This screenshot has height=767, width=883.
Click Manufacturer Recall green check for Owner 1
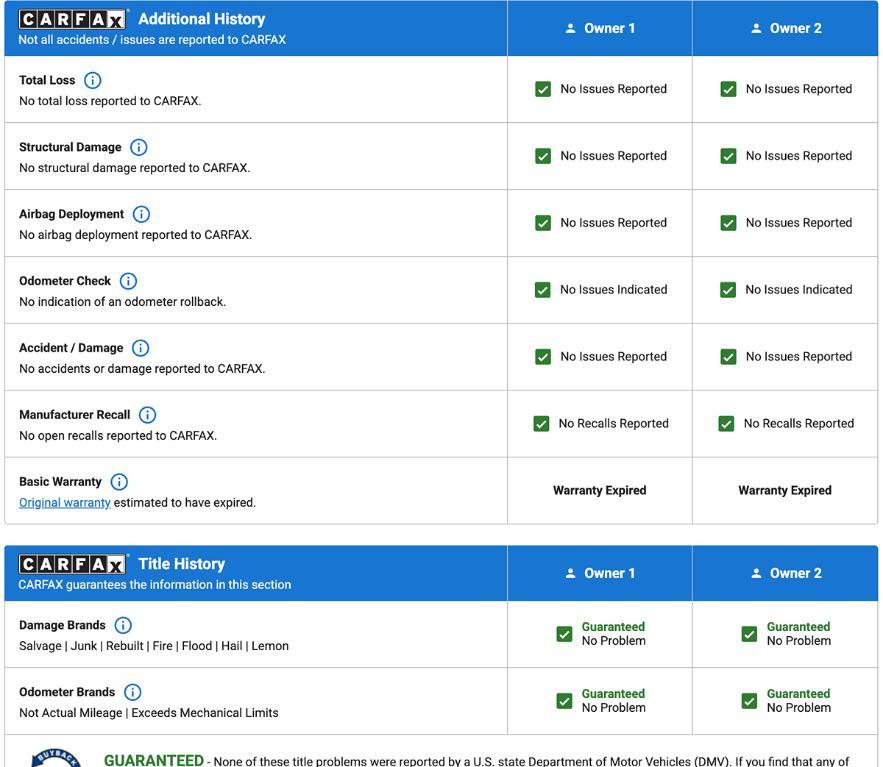(541, 423)
